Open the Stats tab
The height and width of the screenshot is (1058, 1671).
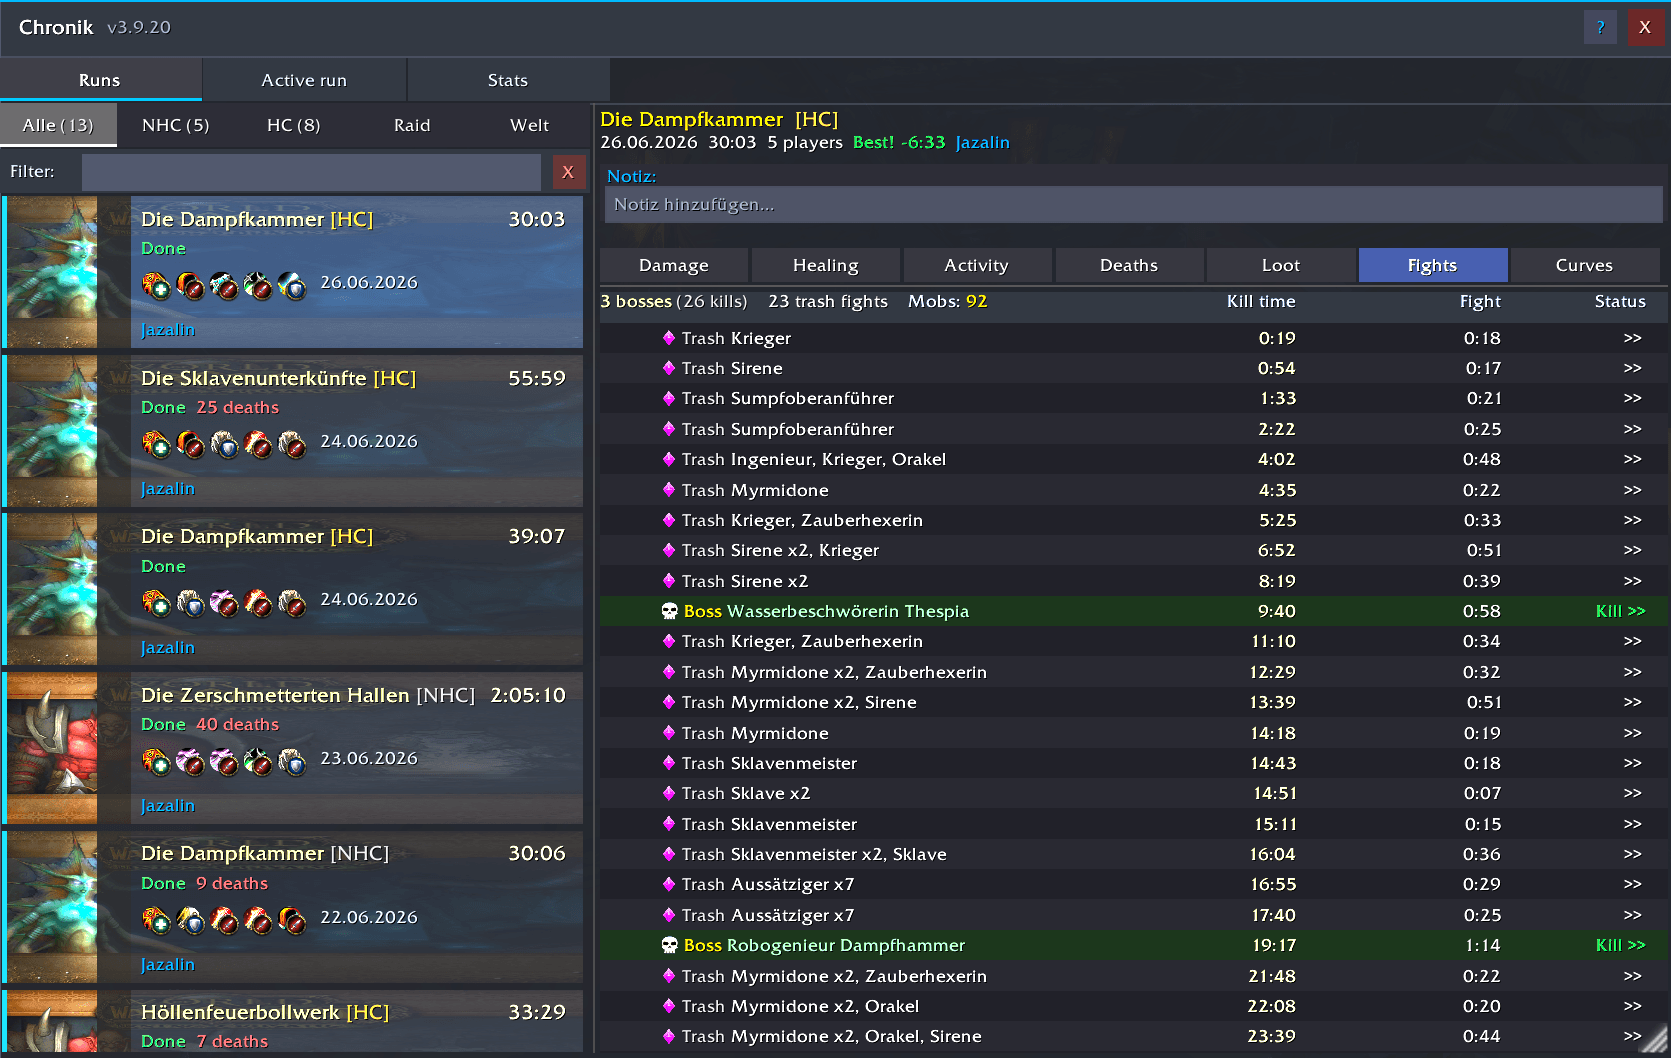[508, 80]
